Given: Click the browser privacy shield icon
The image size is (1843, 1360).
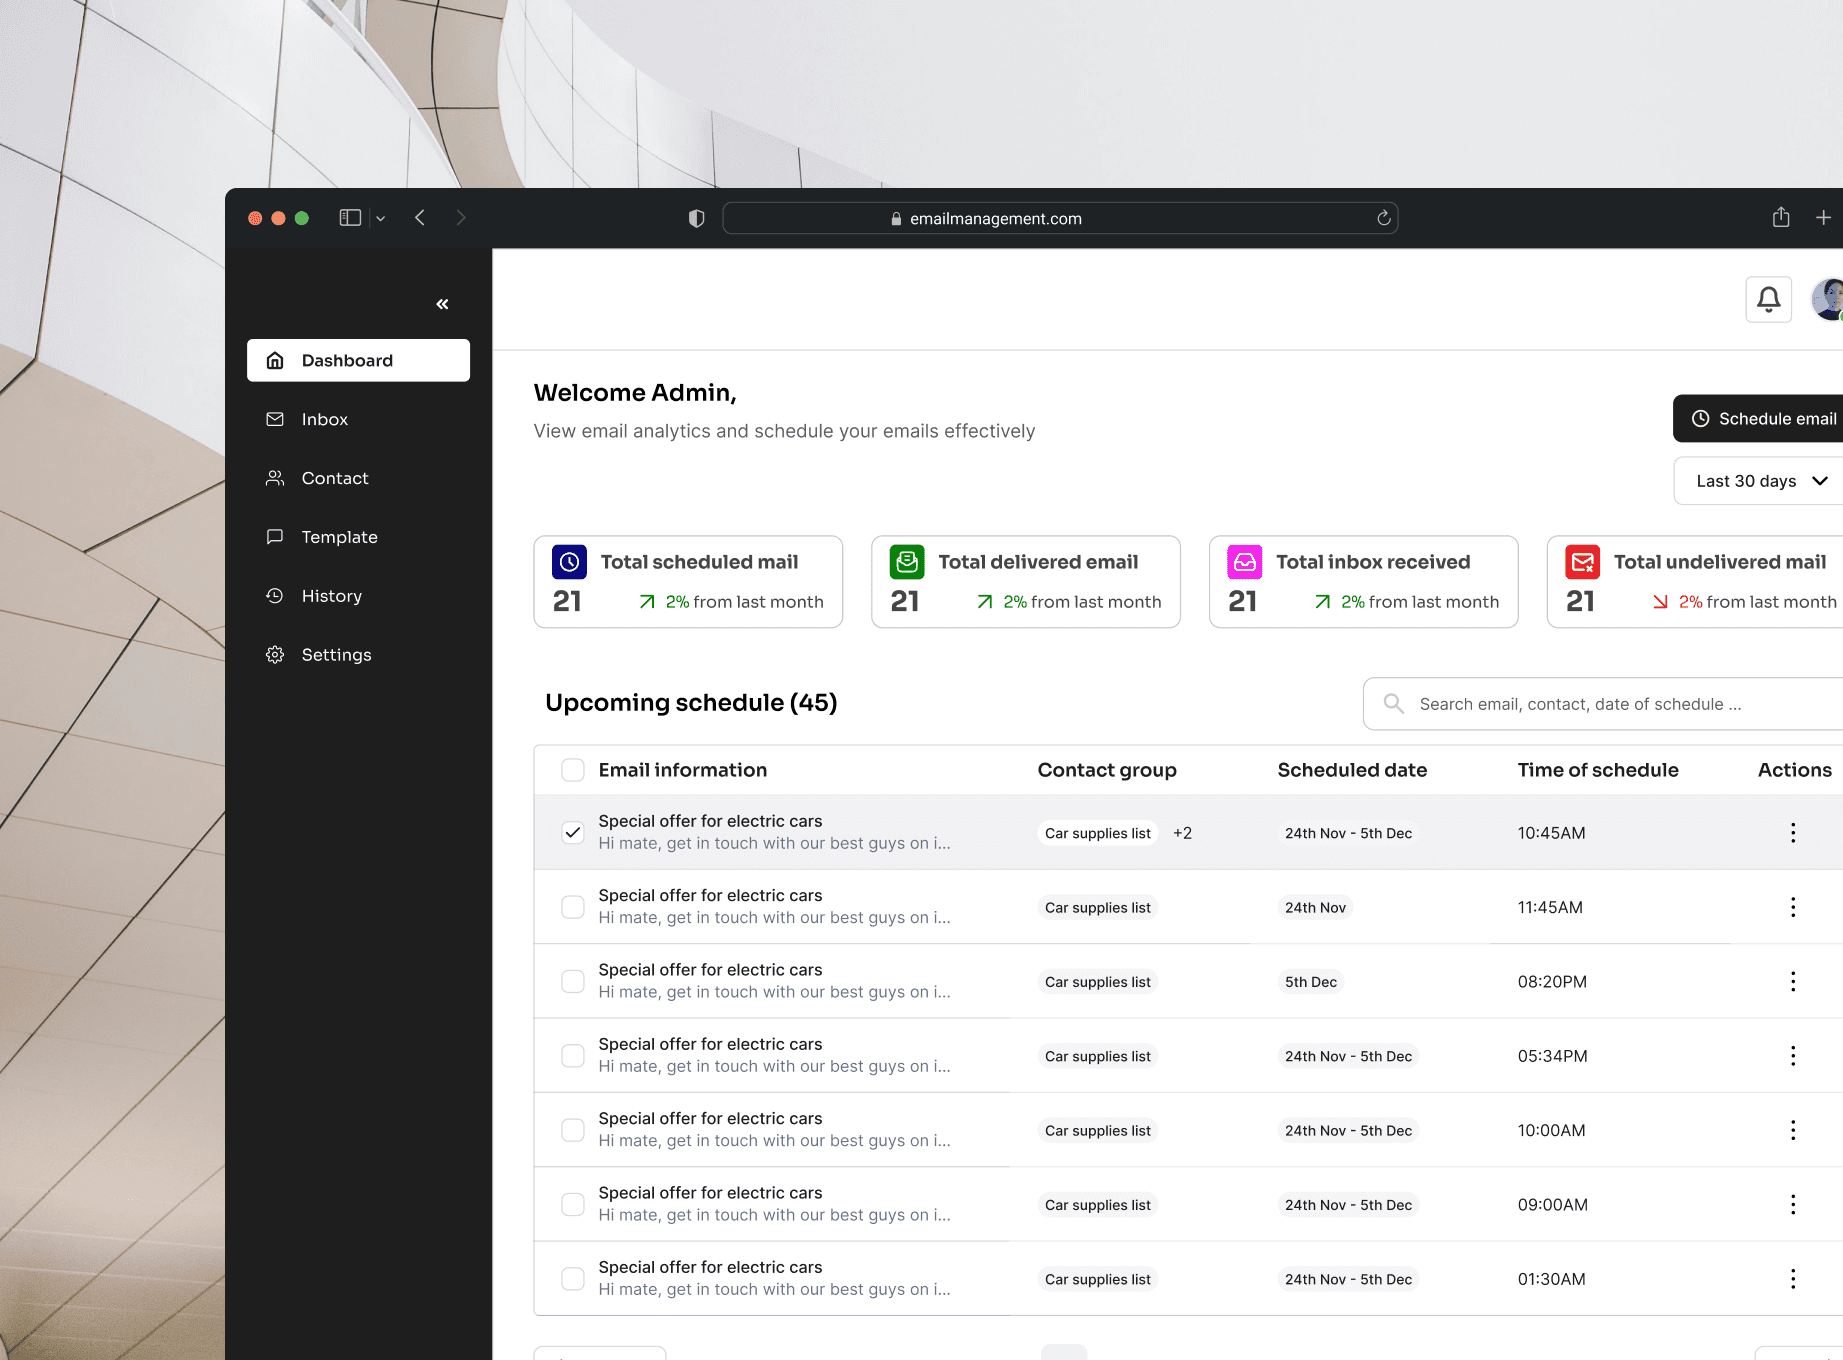Looking at the screenshot, I should tap(697, 218).
